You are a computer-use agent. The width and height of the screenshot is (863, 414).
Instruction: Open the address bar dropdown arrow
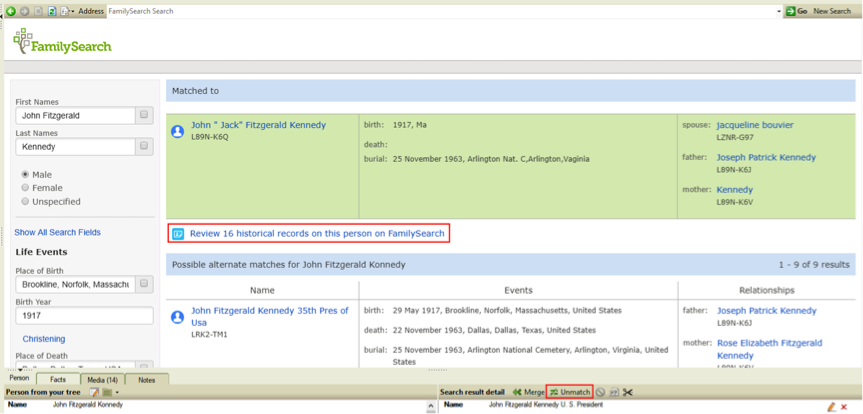[x=779, y=12]
